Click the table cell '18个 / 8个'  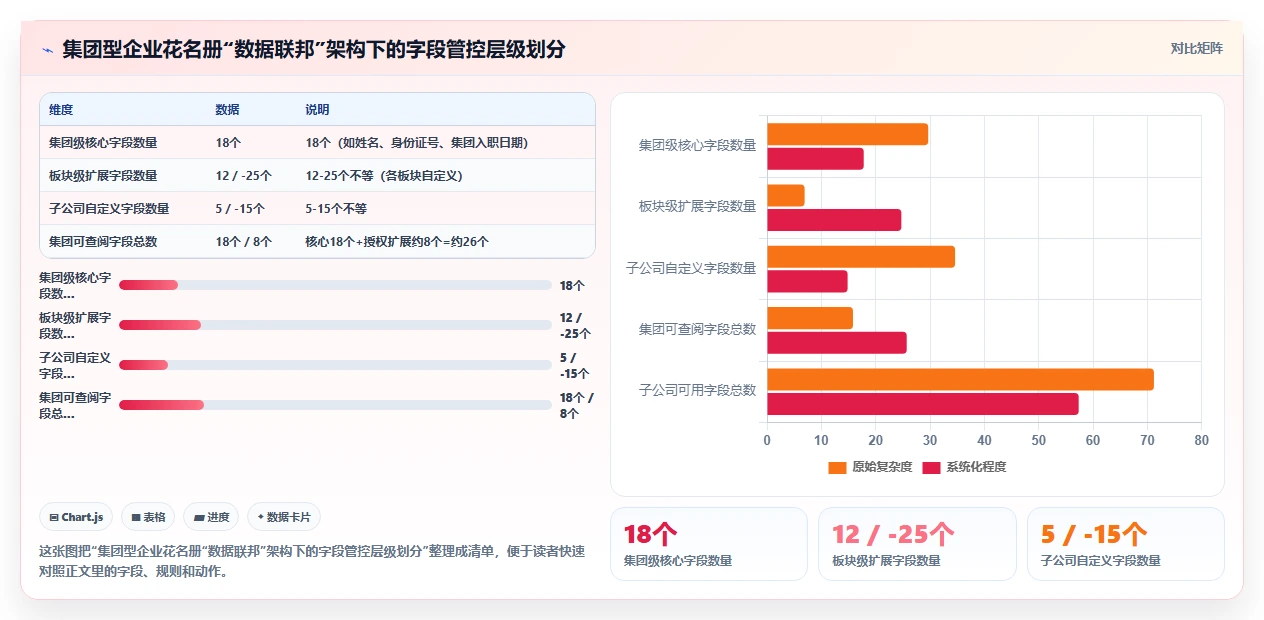[x=243, y=241]
